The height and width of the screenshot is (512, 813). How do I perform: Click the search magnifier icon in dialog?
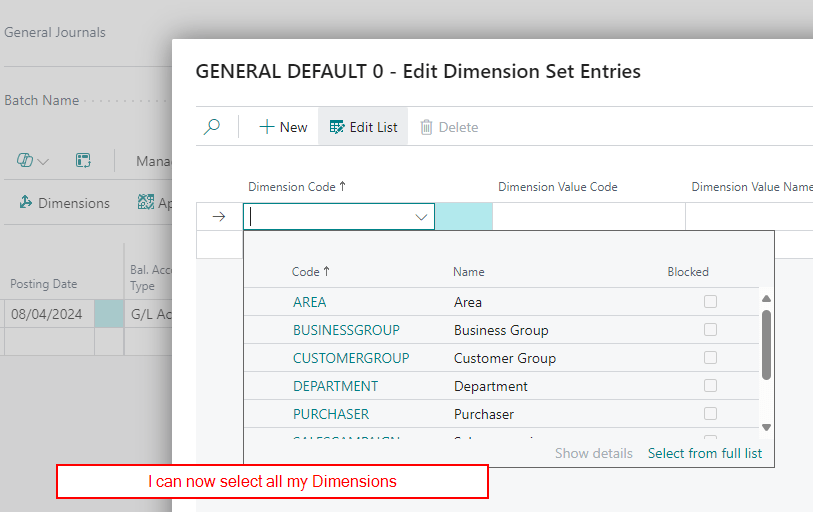tap(212, 127)
